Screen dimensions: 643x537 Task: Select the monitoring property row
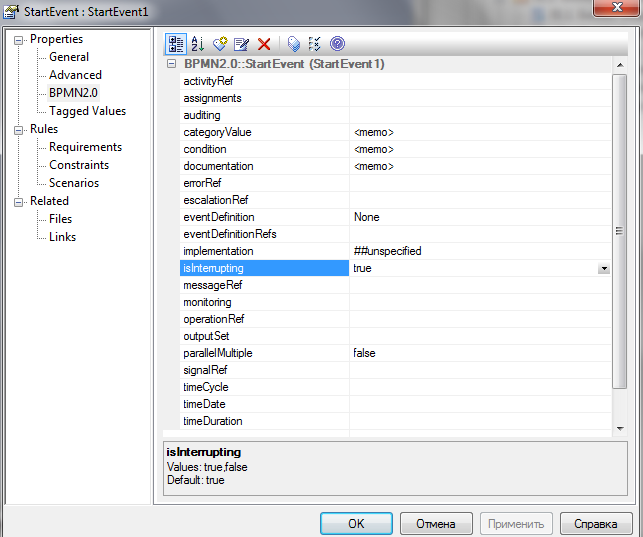pos(395,302)
